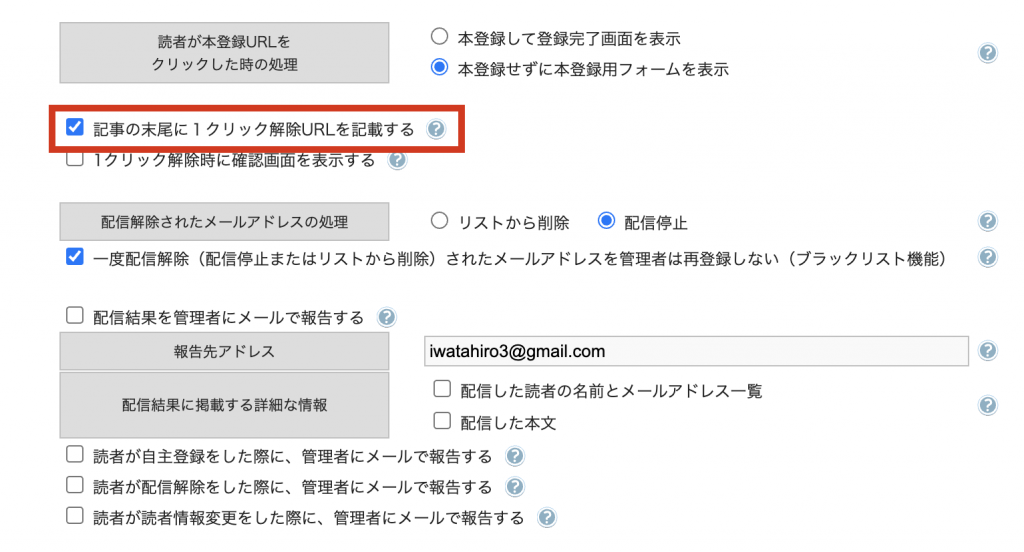This screenshot has height=552, width=1024.
Task: Click help icon for 読者が本登録URL処理 row
Action: 988,53
